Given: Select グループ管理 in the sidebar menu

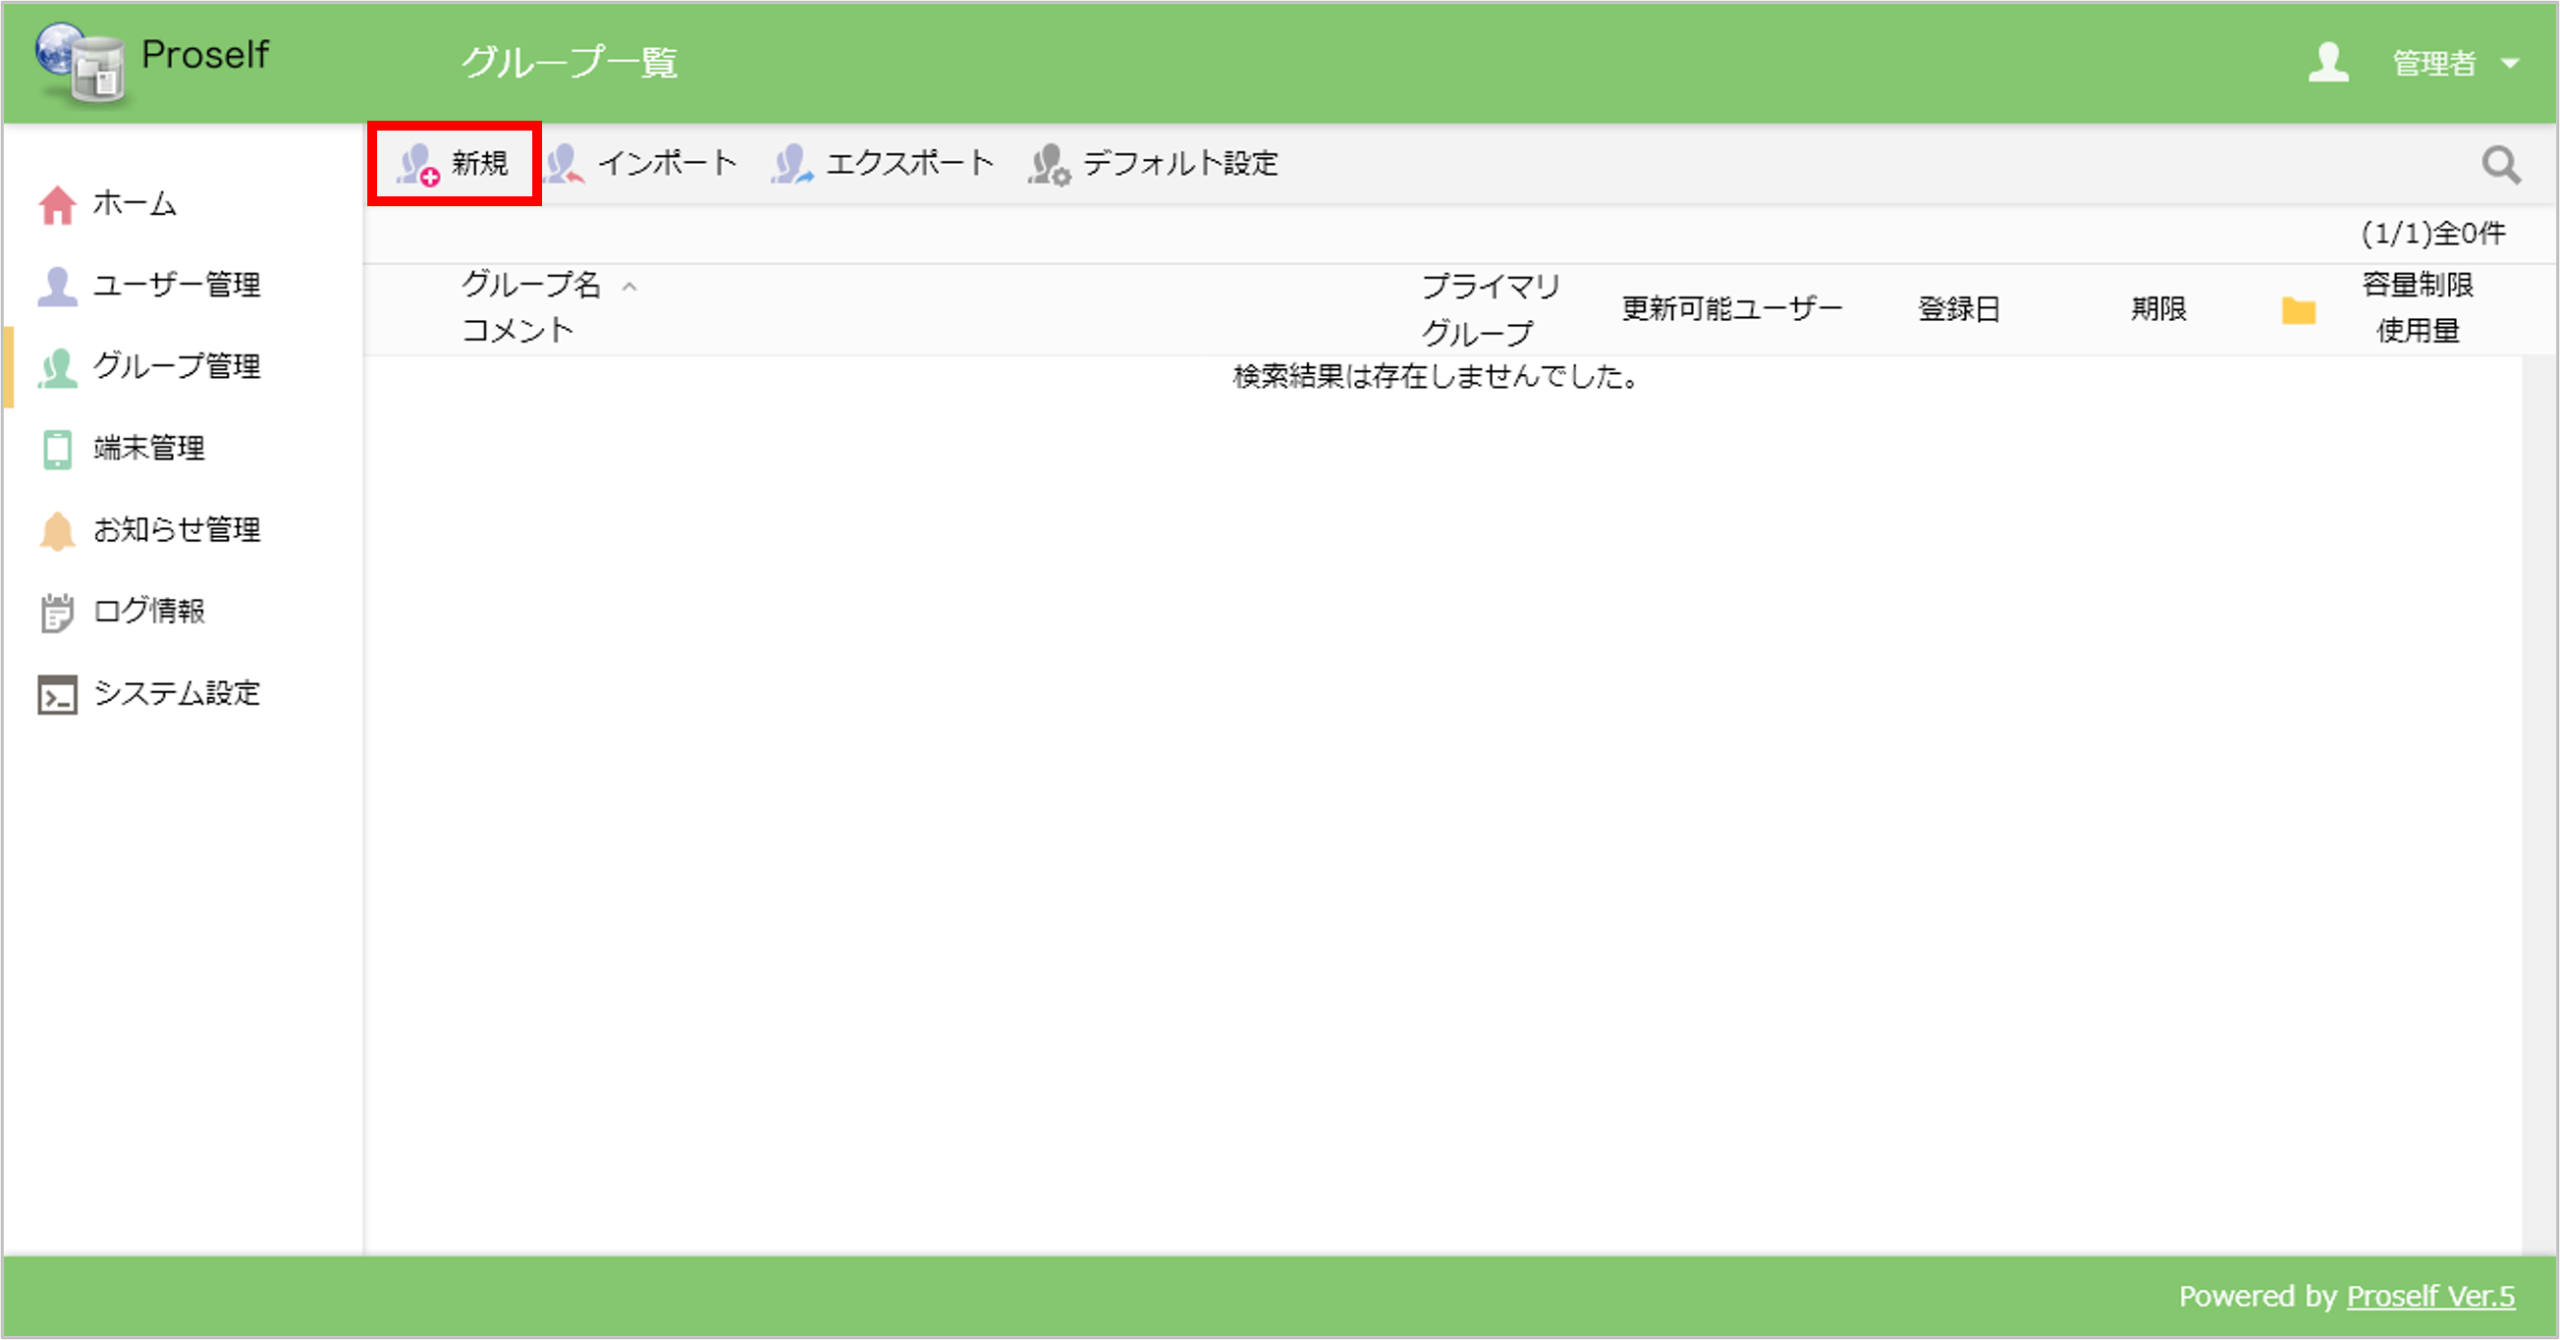Looking at the screenshot, I should [x=178, y=366].
